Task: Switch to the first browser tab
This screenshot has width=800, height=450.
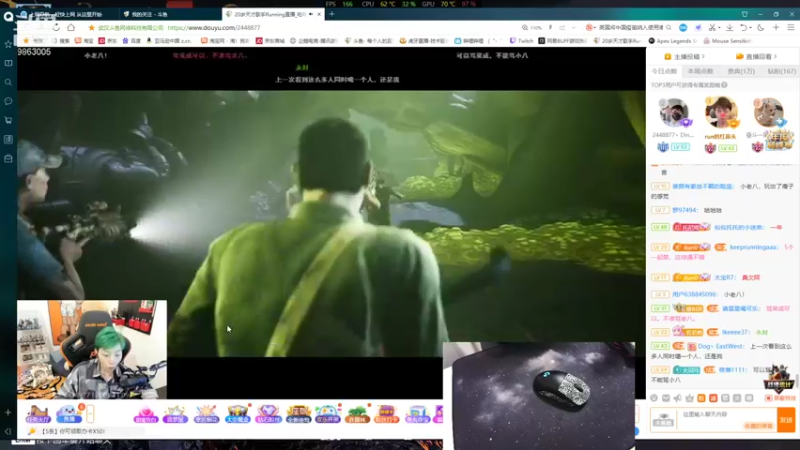Action: [x=66, y=14]
